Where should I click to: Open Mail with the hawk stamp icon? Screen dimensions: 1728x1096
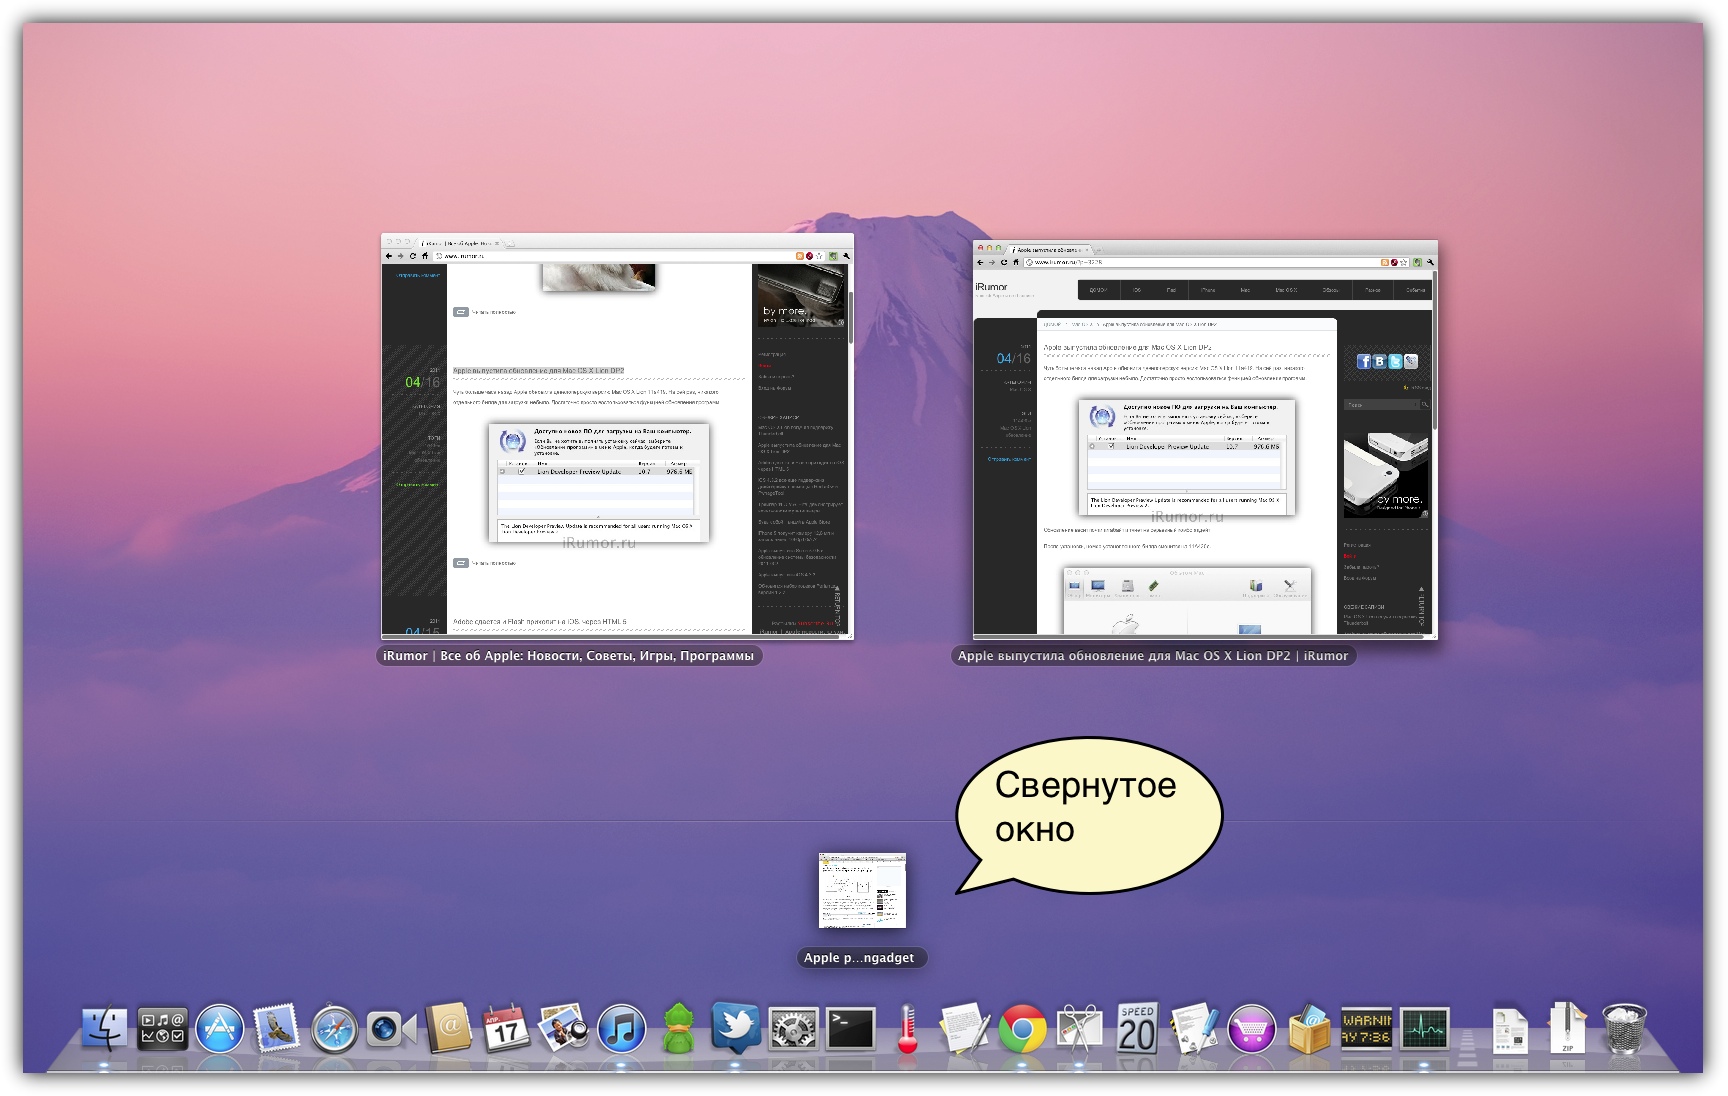tap(276, 1029)
